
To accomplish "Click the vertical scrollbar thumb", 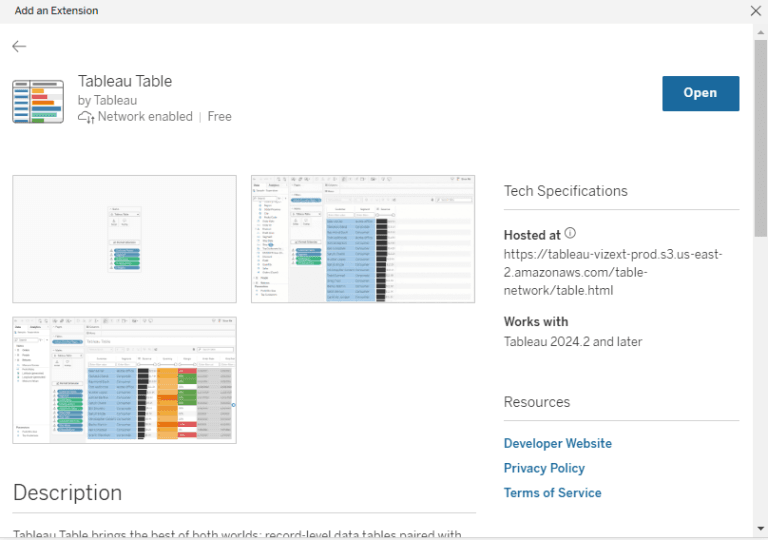I will (x=760, y=138).
